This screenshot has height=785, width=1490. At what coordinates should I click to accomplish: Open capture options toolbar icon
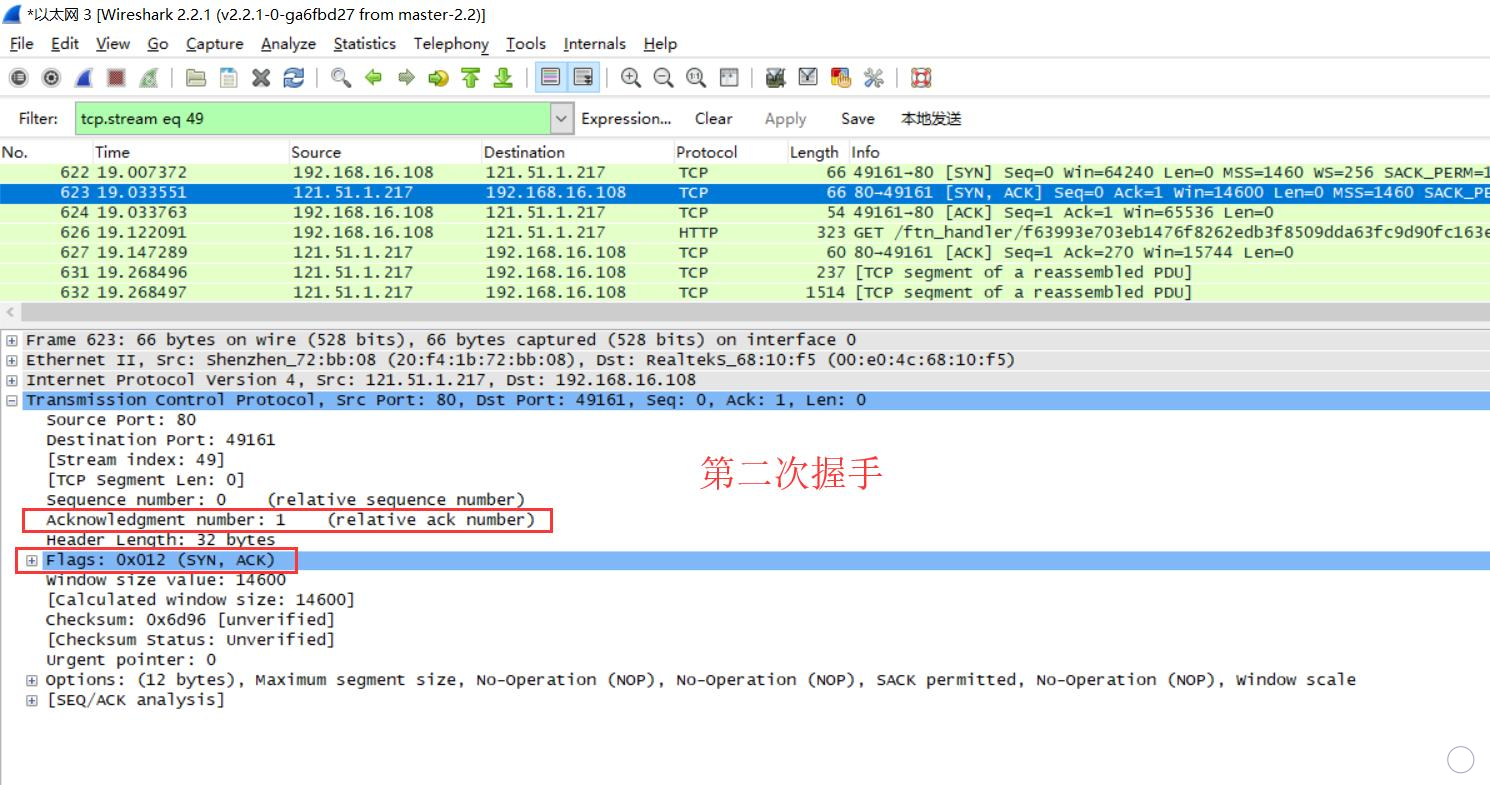(51, 78)
